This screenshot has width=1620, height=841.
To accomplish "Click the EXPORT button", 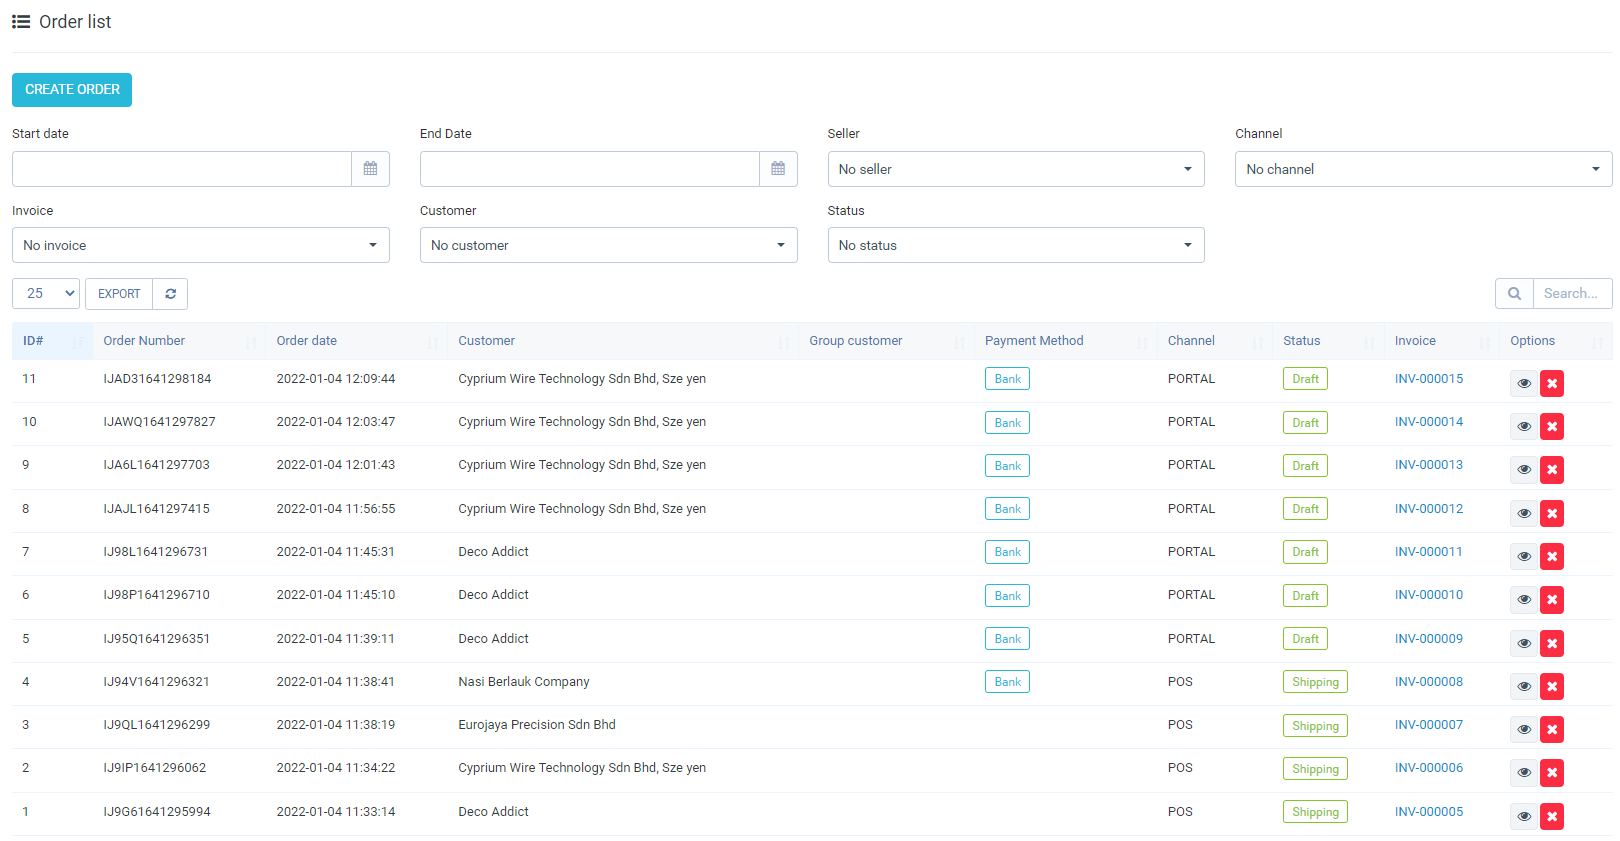I will (119, 294).
